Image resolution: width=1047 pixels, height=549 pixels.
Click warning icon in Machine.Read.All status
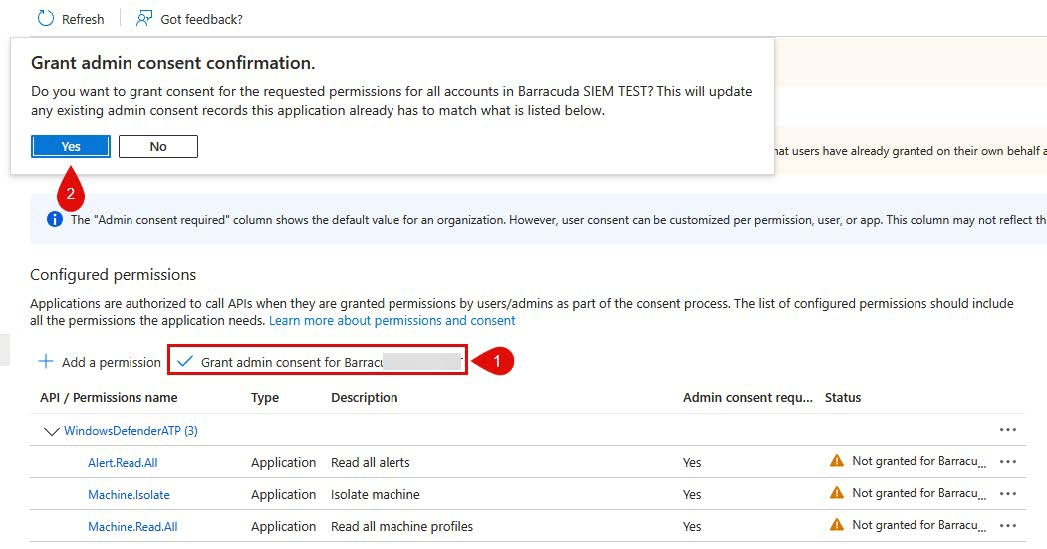click(836, 524)
